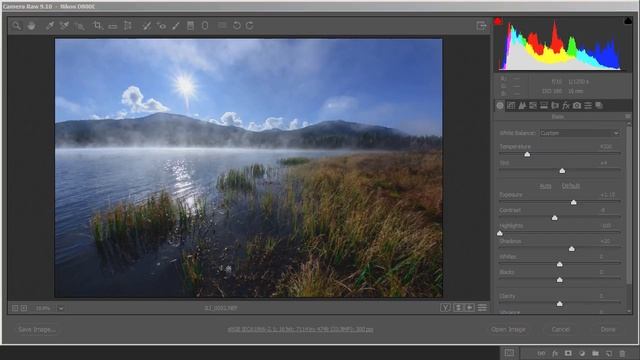Click the Exposure slider handle

point(573,202)
